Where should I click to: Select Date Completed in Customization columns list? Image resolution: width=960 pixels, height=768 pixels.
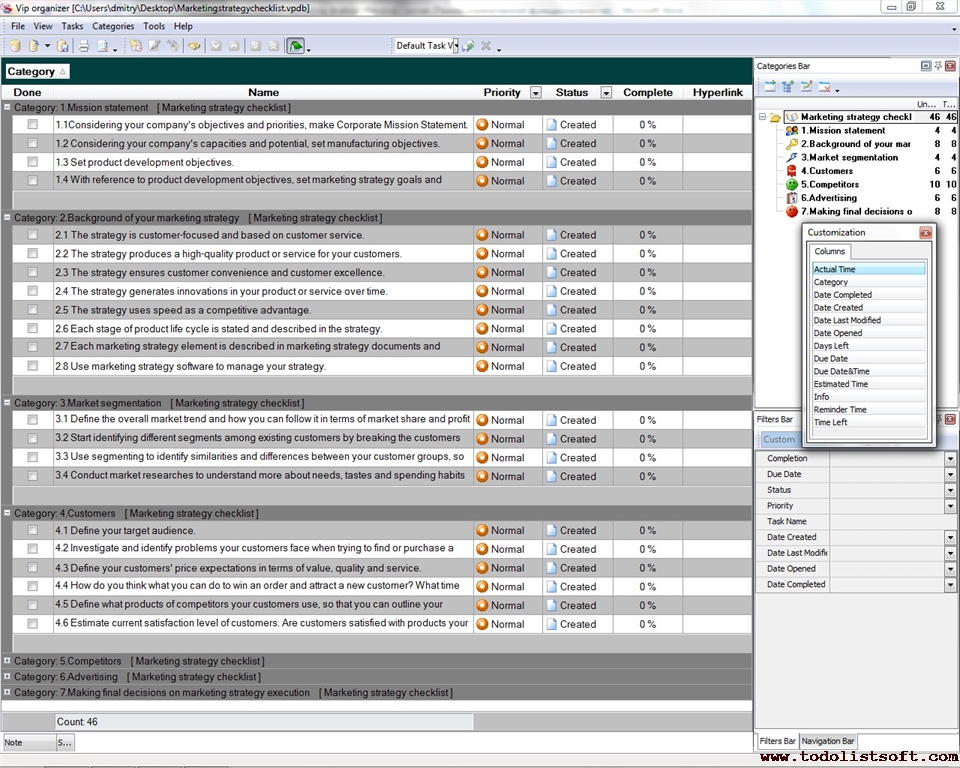[x=843, y=295]
